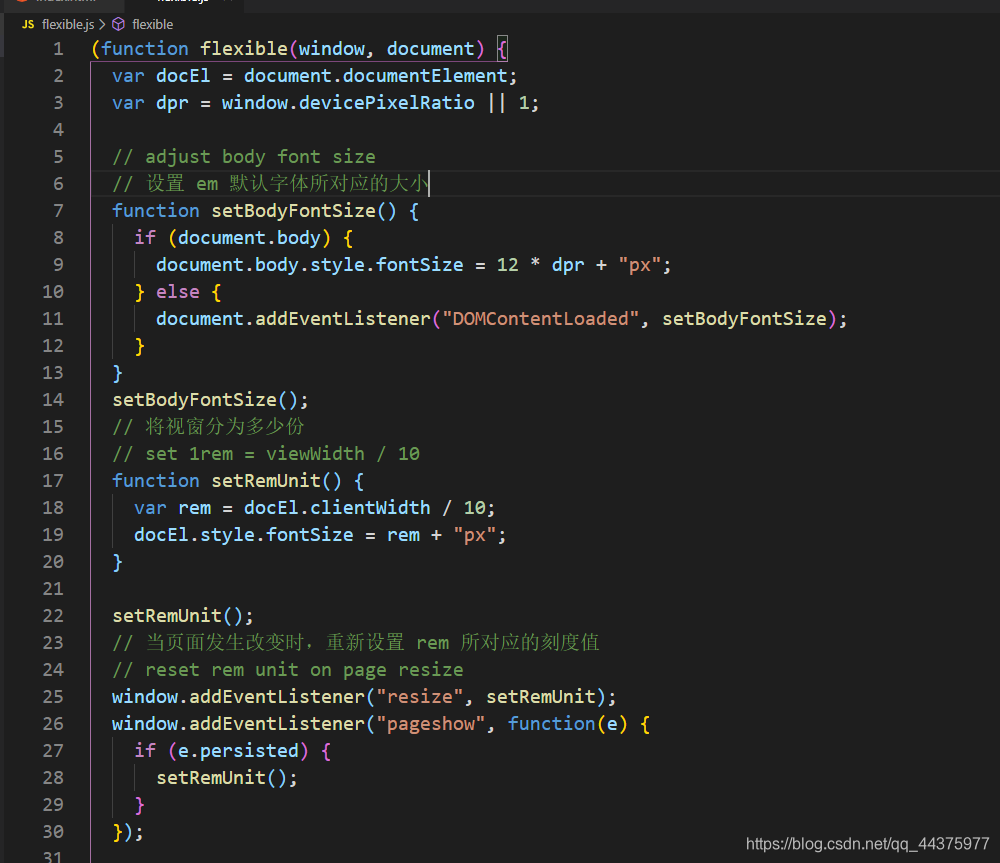Screen dimensions: 1000x863
Task: Click gutter line number 11
Action: (54, 319)
